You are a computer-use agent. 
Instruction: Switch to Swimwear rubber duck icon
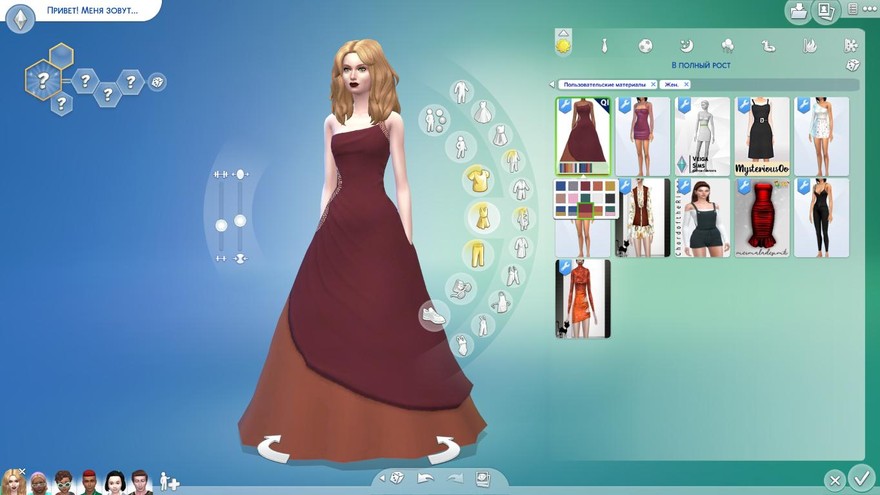pyautogui.click(x=768, y=45)
